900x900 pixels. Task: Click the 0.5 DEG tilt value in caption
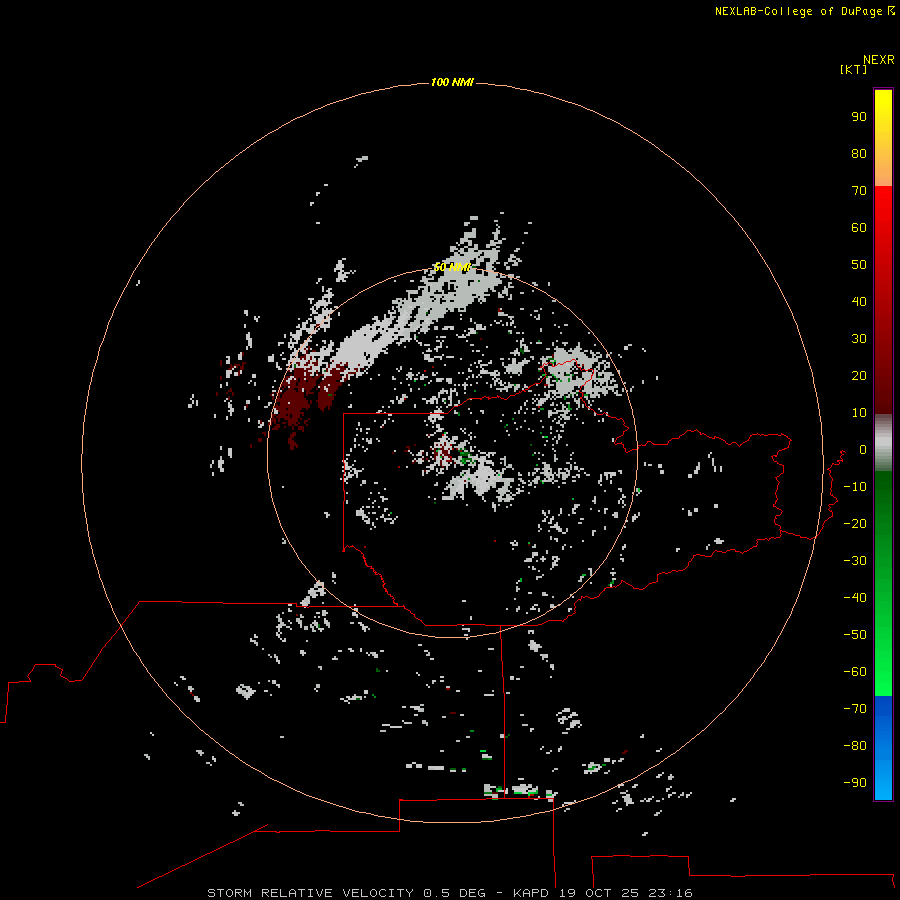tap(454, 893)
